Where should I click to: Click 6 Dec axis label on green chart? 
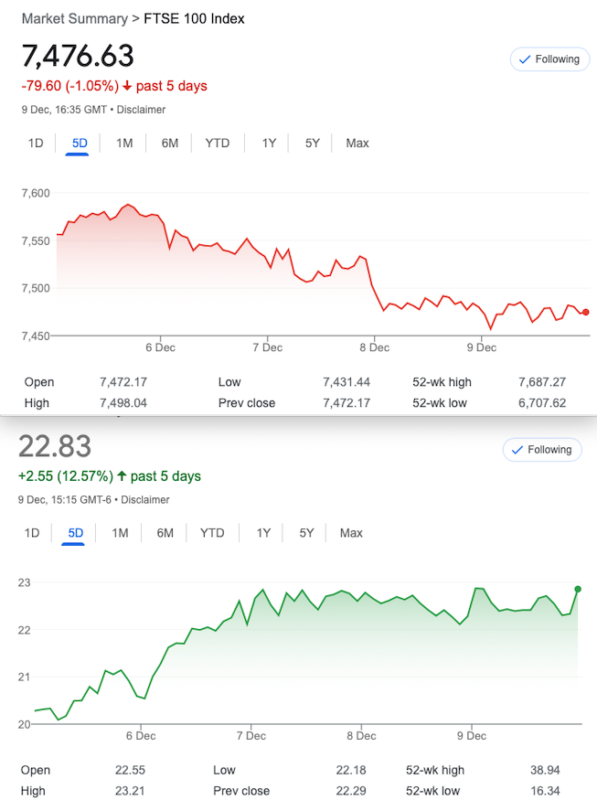(x=141, y=736)
